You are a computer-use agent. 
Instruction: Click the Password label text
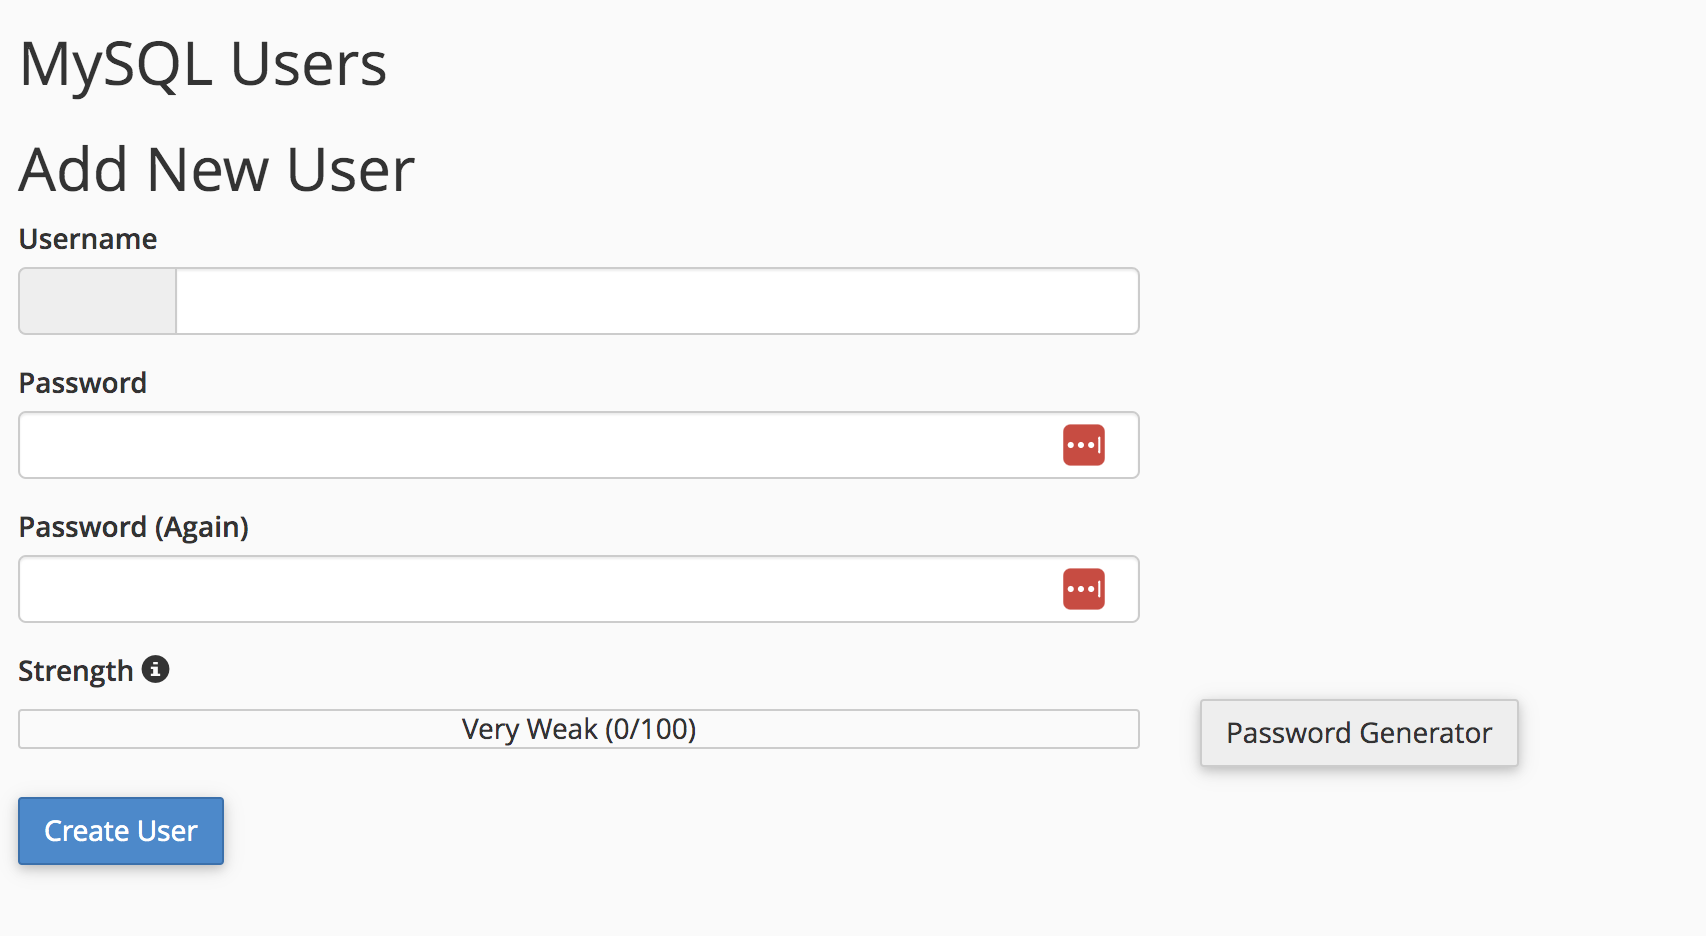tap(83, 383)
